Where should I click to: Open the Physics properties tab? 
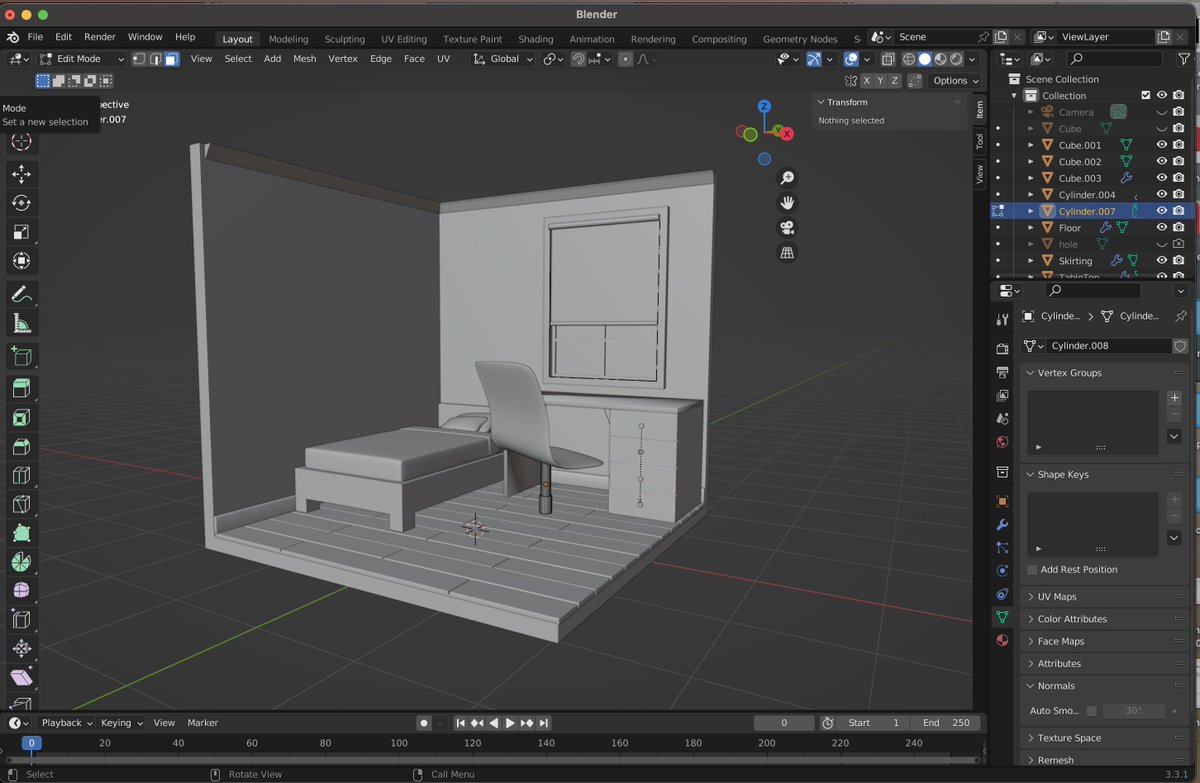click(x=1002, y=571)
